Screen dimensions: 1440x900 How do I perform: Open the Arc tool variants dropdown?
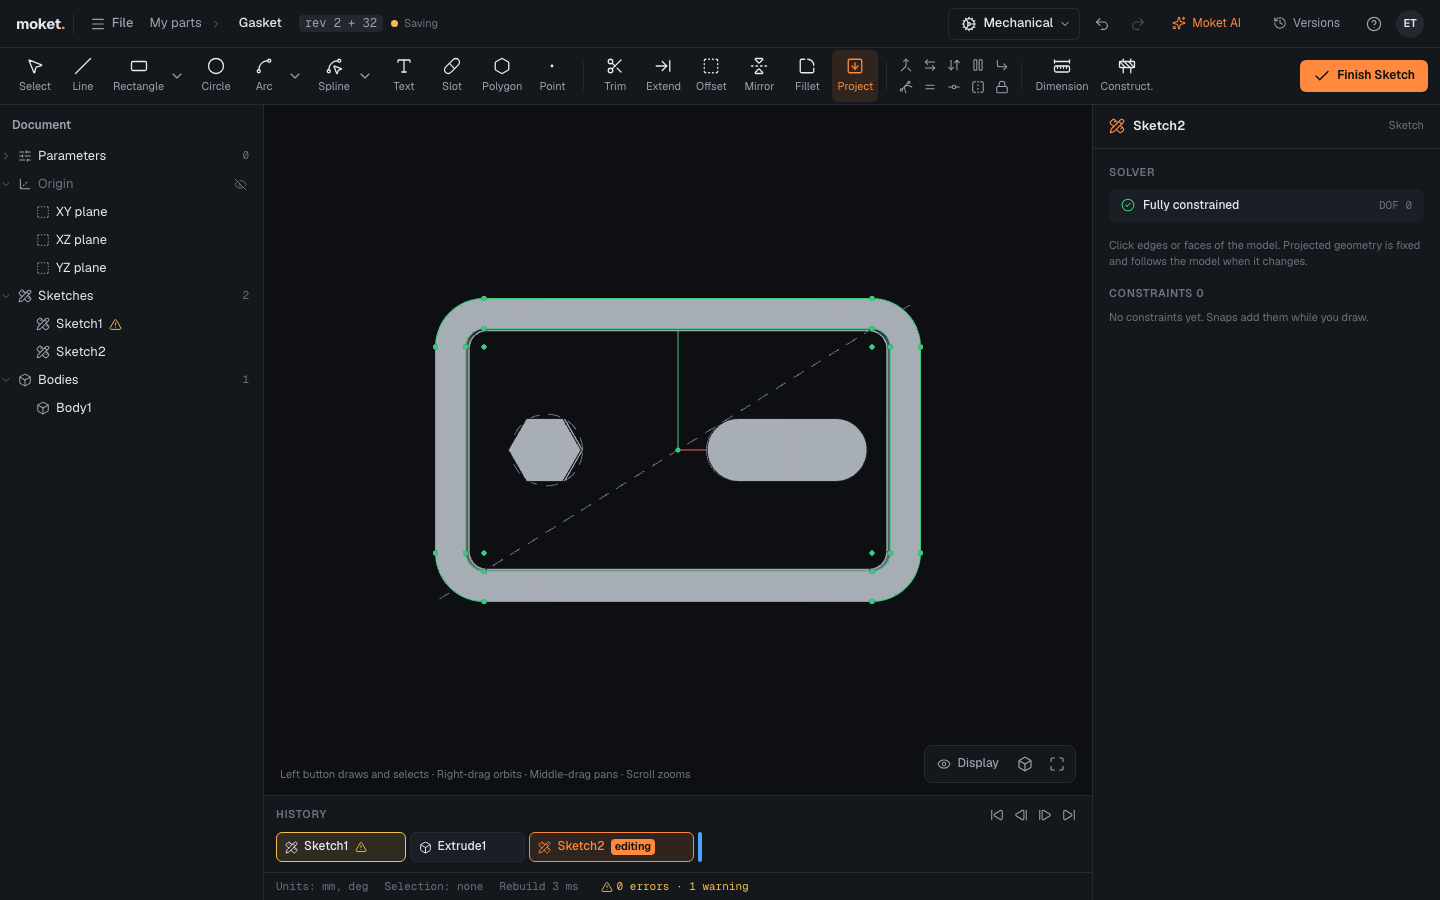click(295, 75)
